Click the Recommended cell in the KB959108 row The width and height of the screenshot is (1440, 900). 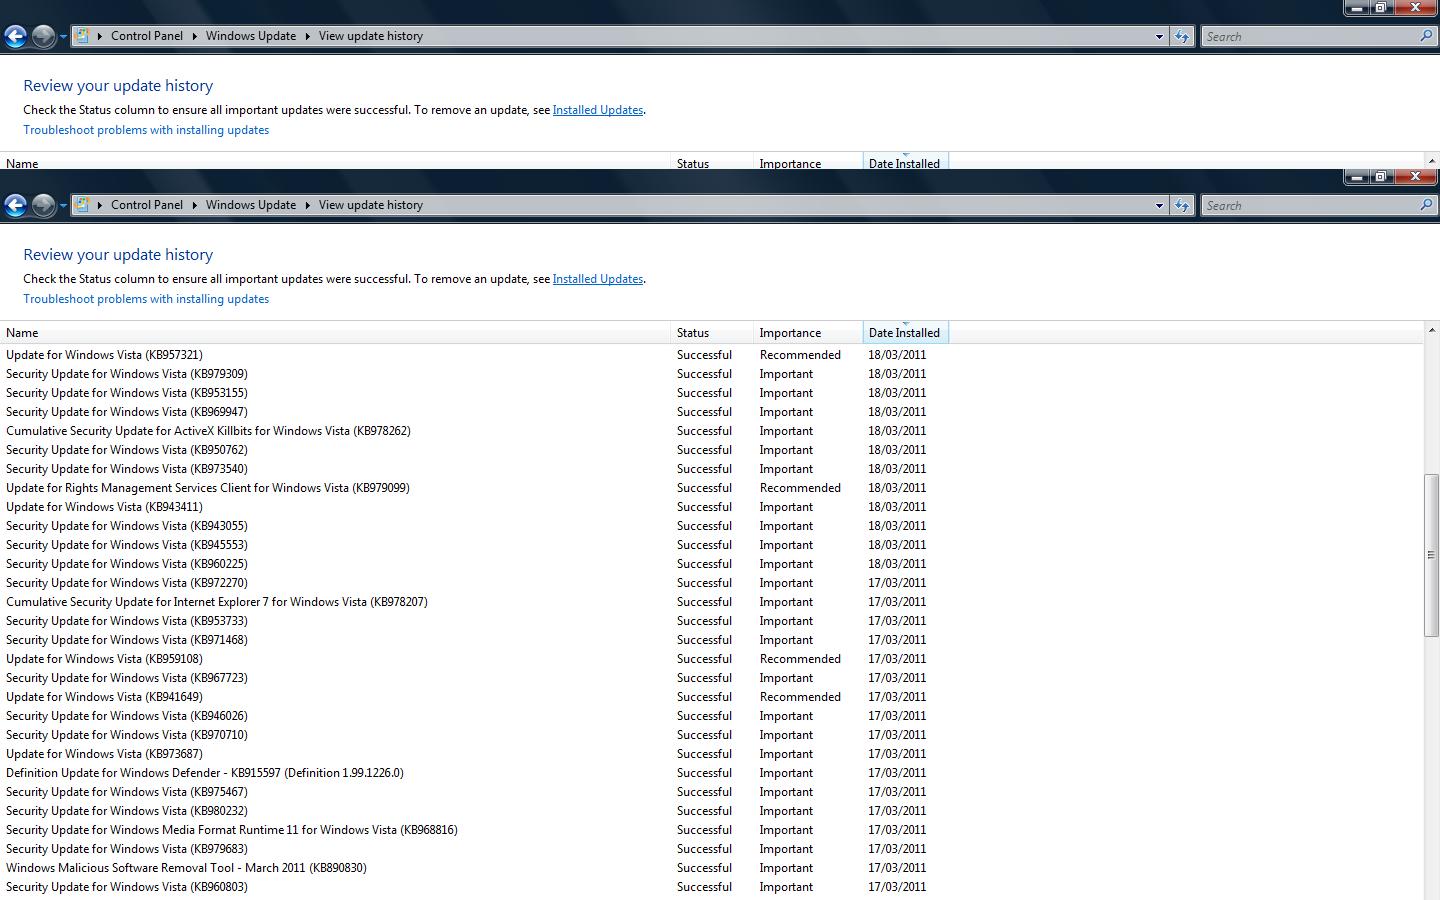pos(800,659)
